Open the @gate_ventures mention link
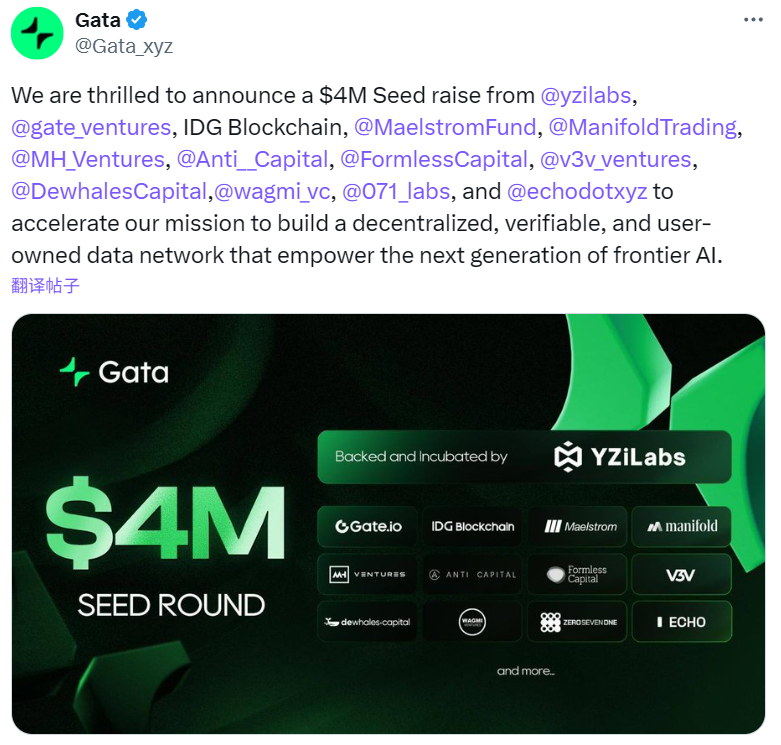Image resolution: width=781 pixels, height=745 pixels. pyautogui.click(x=91, y=127)
